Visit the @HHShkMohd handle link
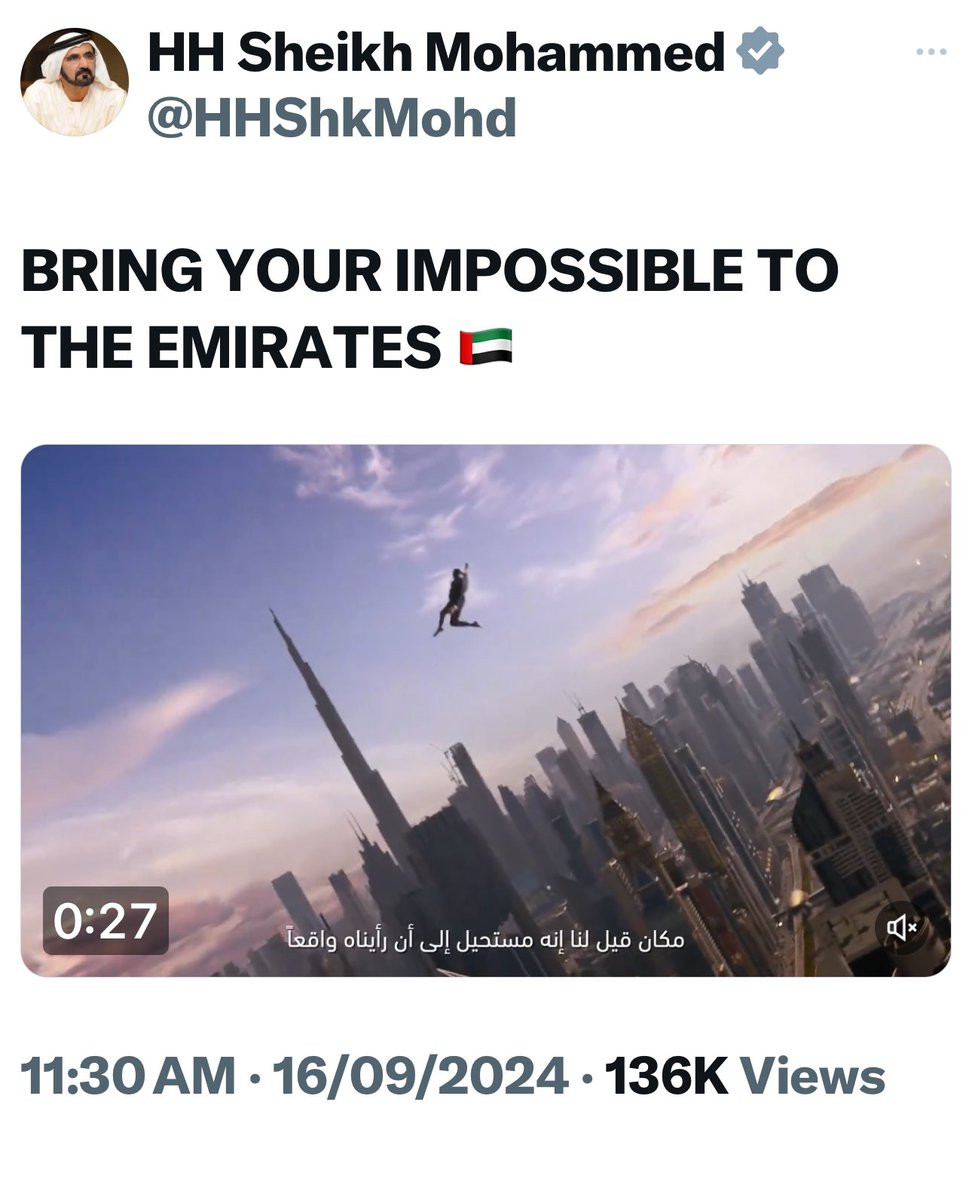Viewport: 972px width, 1200px height. (332, 118)
